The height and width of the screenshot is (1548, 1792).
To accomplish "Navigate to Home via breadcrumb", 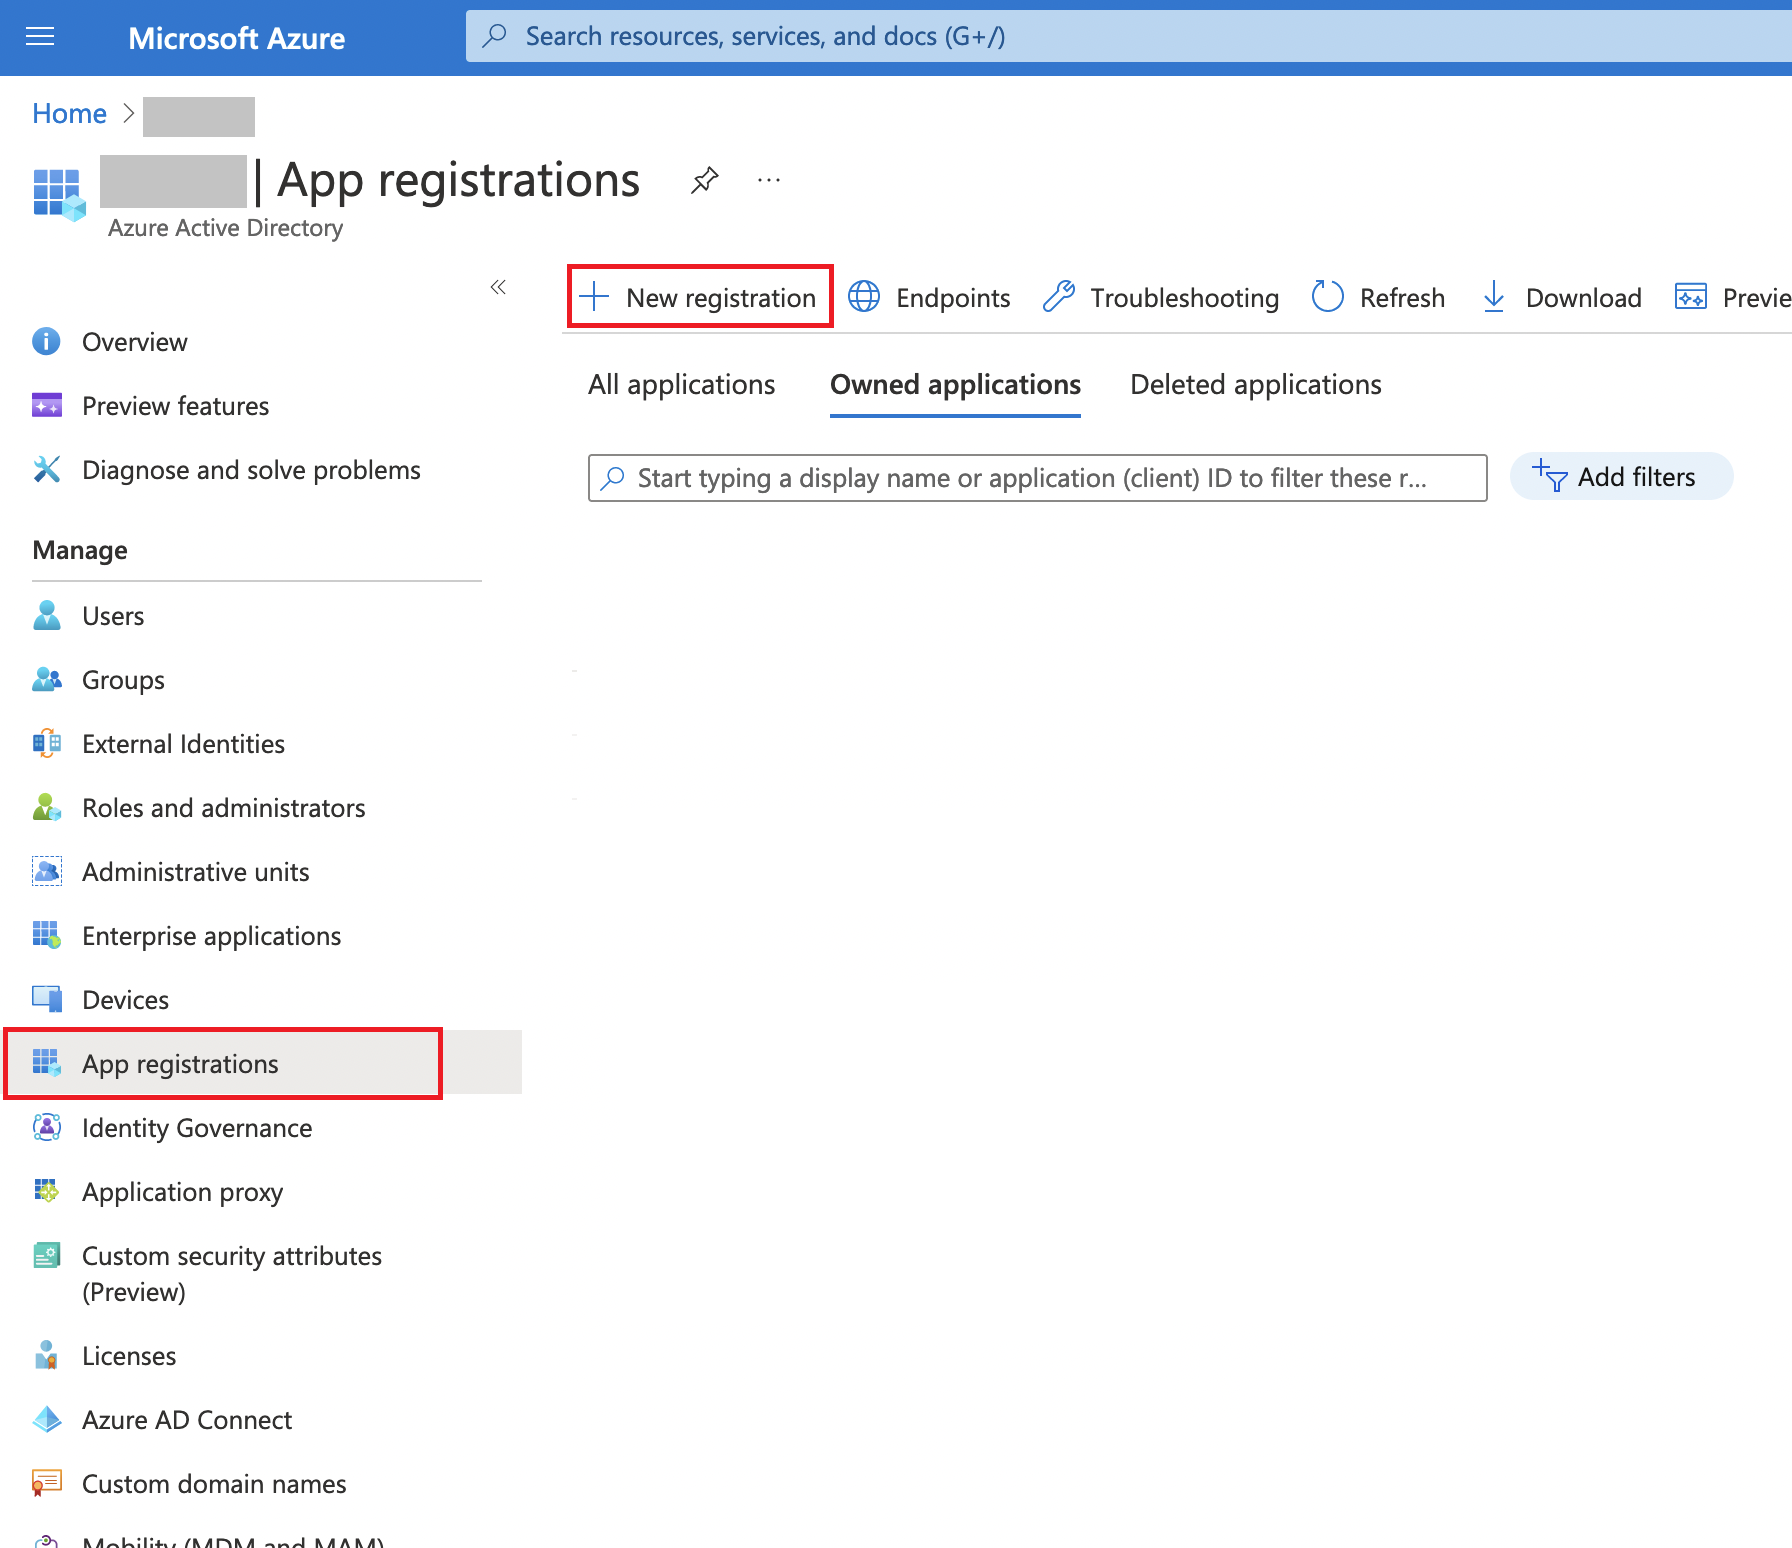I will (x=68, y=113).
